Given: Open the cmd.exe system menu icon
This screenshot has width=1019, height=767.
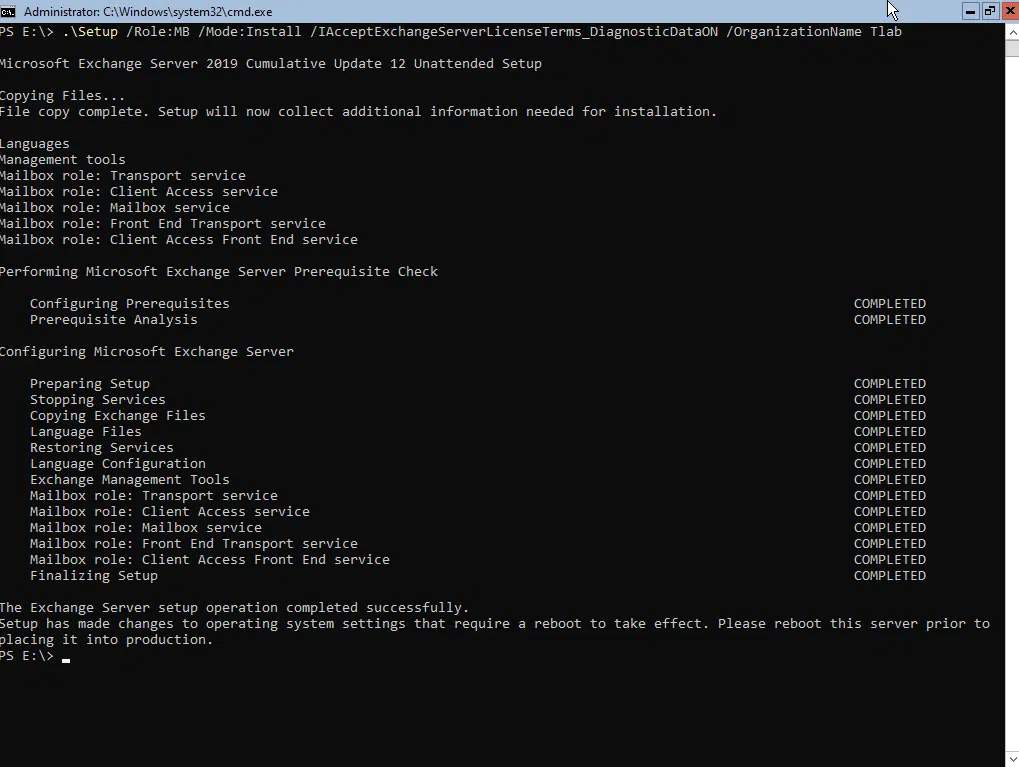Looking at the screenshot, I should point(8,11).
